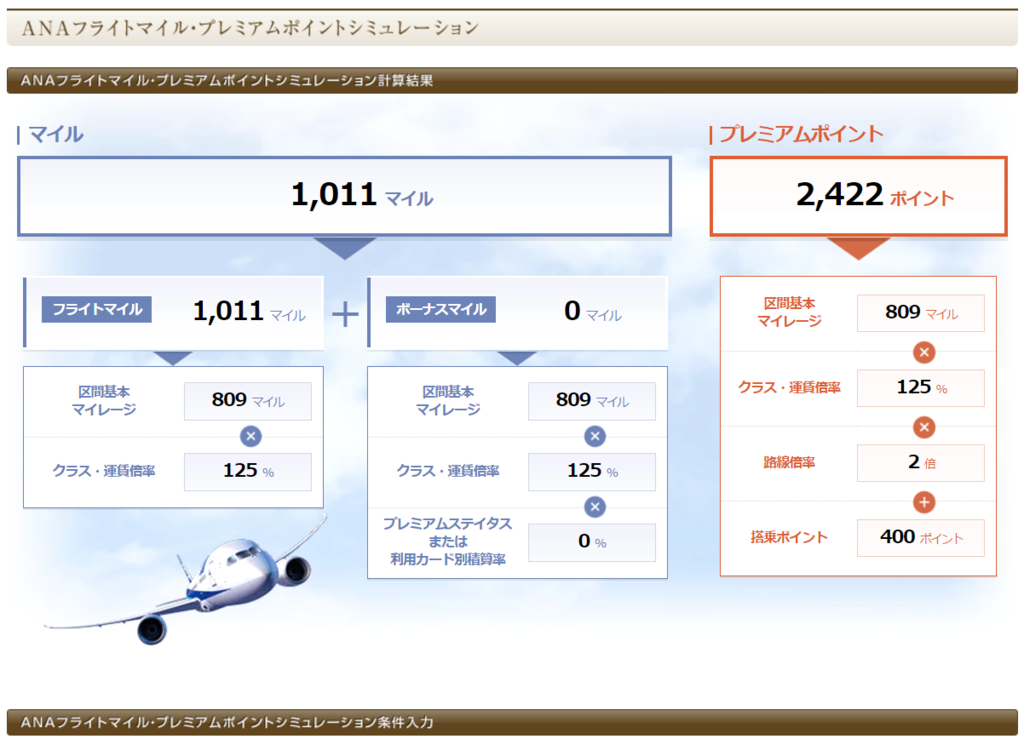Select the ボーナスマイル blue badge
Screen dimensions: 1024x739
(x=441, y=309)
